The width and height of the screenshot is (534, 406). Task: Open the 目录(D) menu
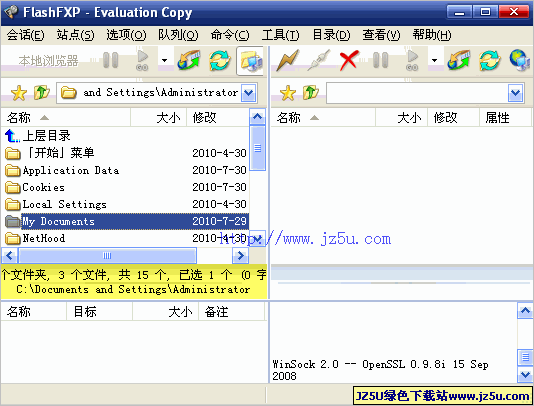pos(331,35)
